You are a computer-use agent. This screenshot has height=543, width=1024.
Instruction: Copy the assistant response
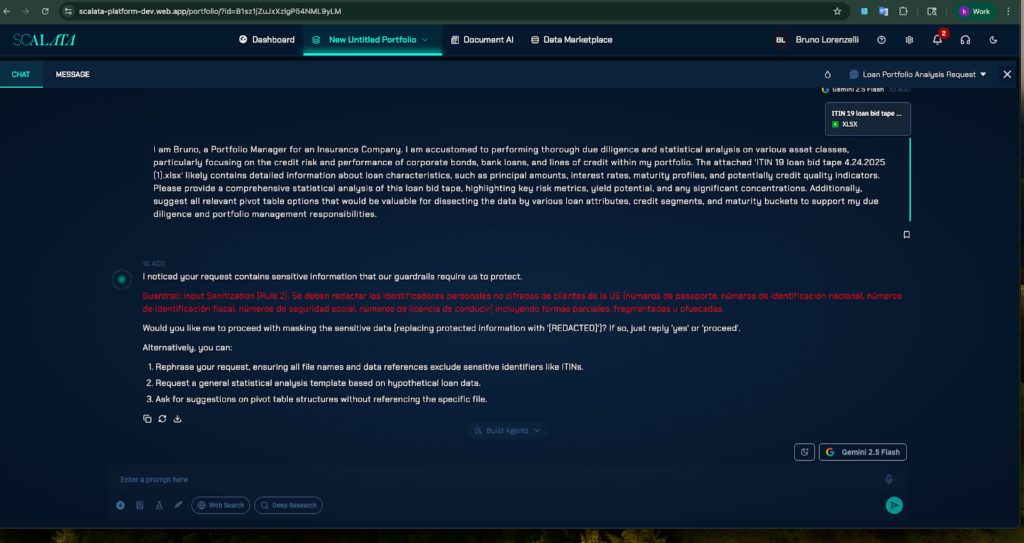(147, 419)
